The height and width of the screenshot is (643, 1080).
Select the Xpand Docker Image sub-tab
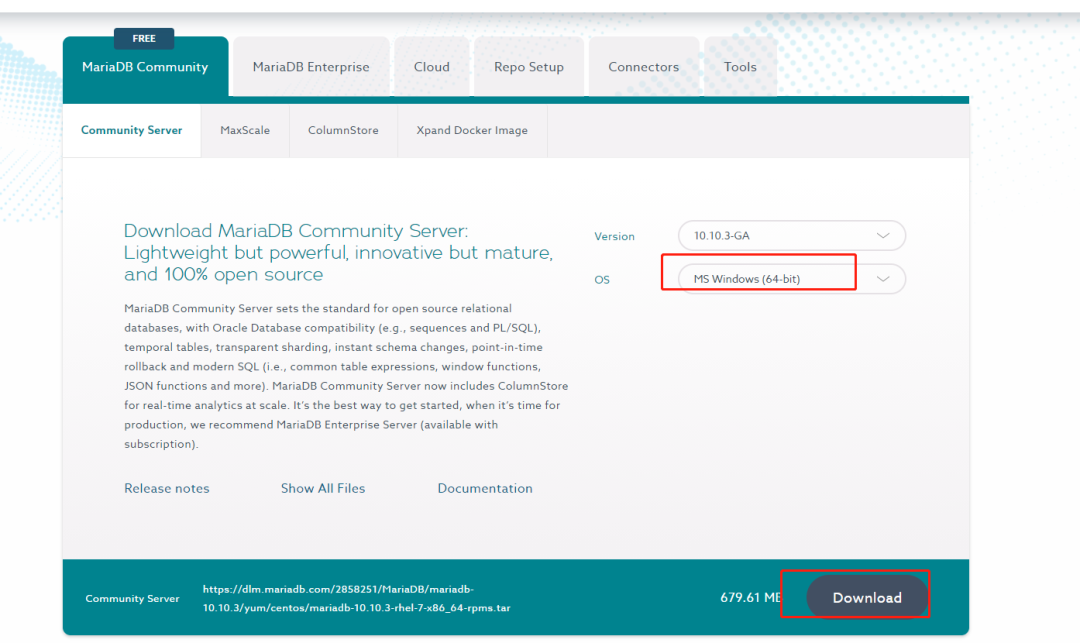[472, 130]
